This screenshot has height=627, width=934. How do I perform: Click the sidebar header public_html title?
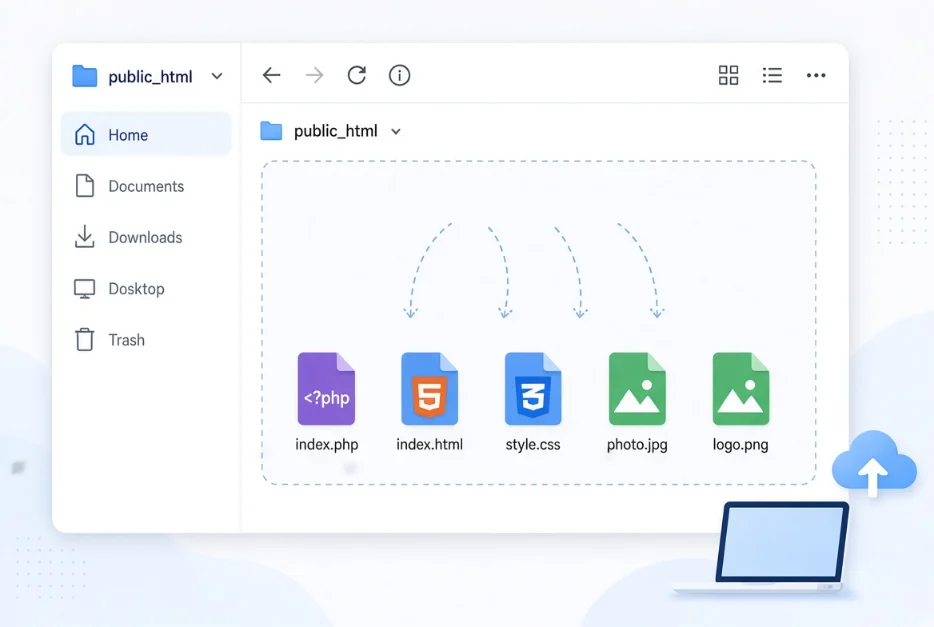click(150, 77)
